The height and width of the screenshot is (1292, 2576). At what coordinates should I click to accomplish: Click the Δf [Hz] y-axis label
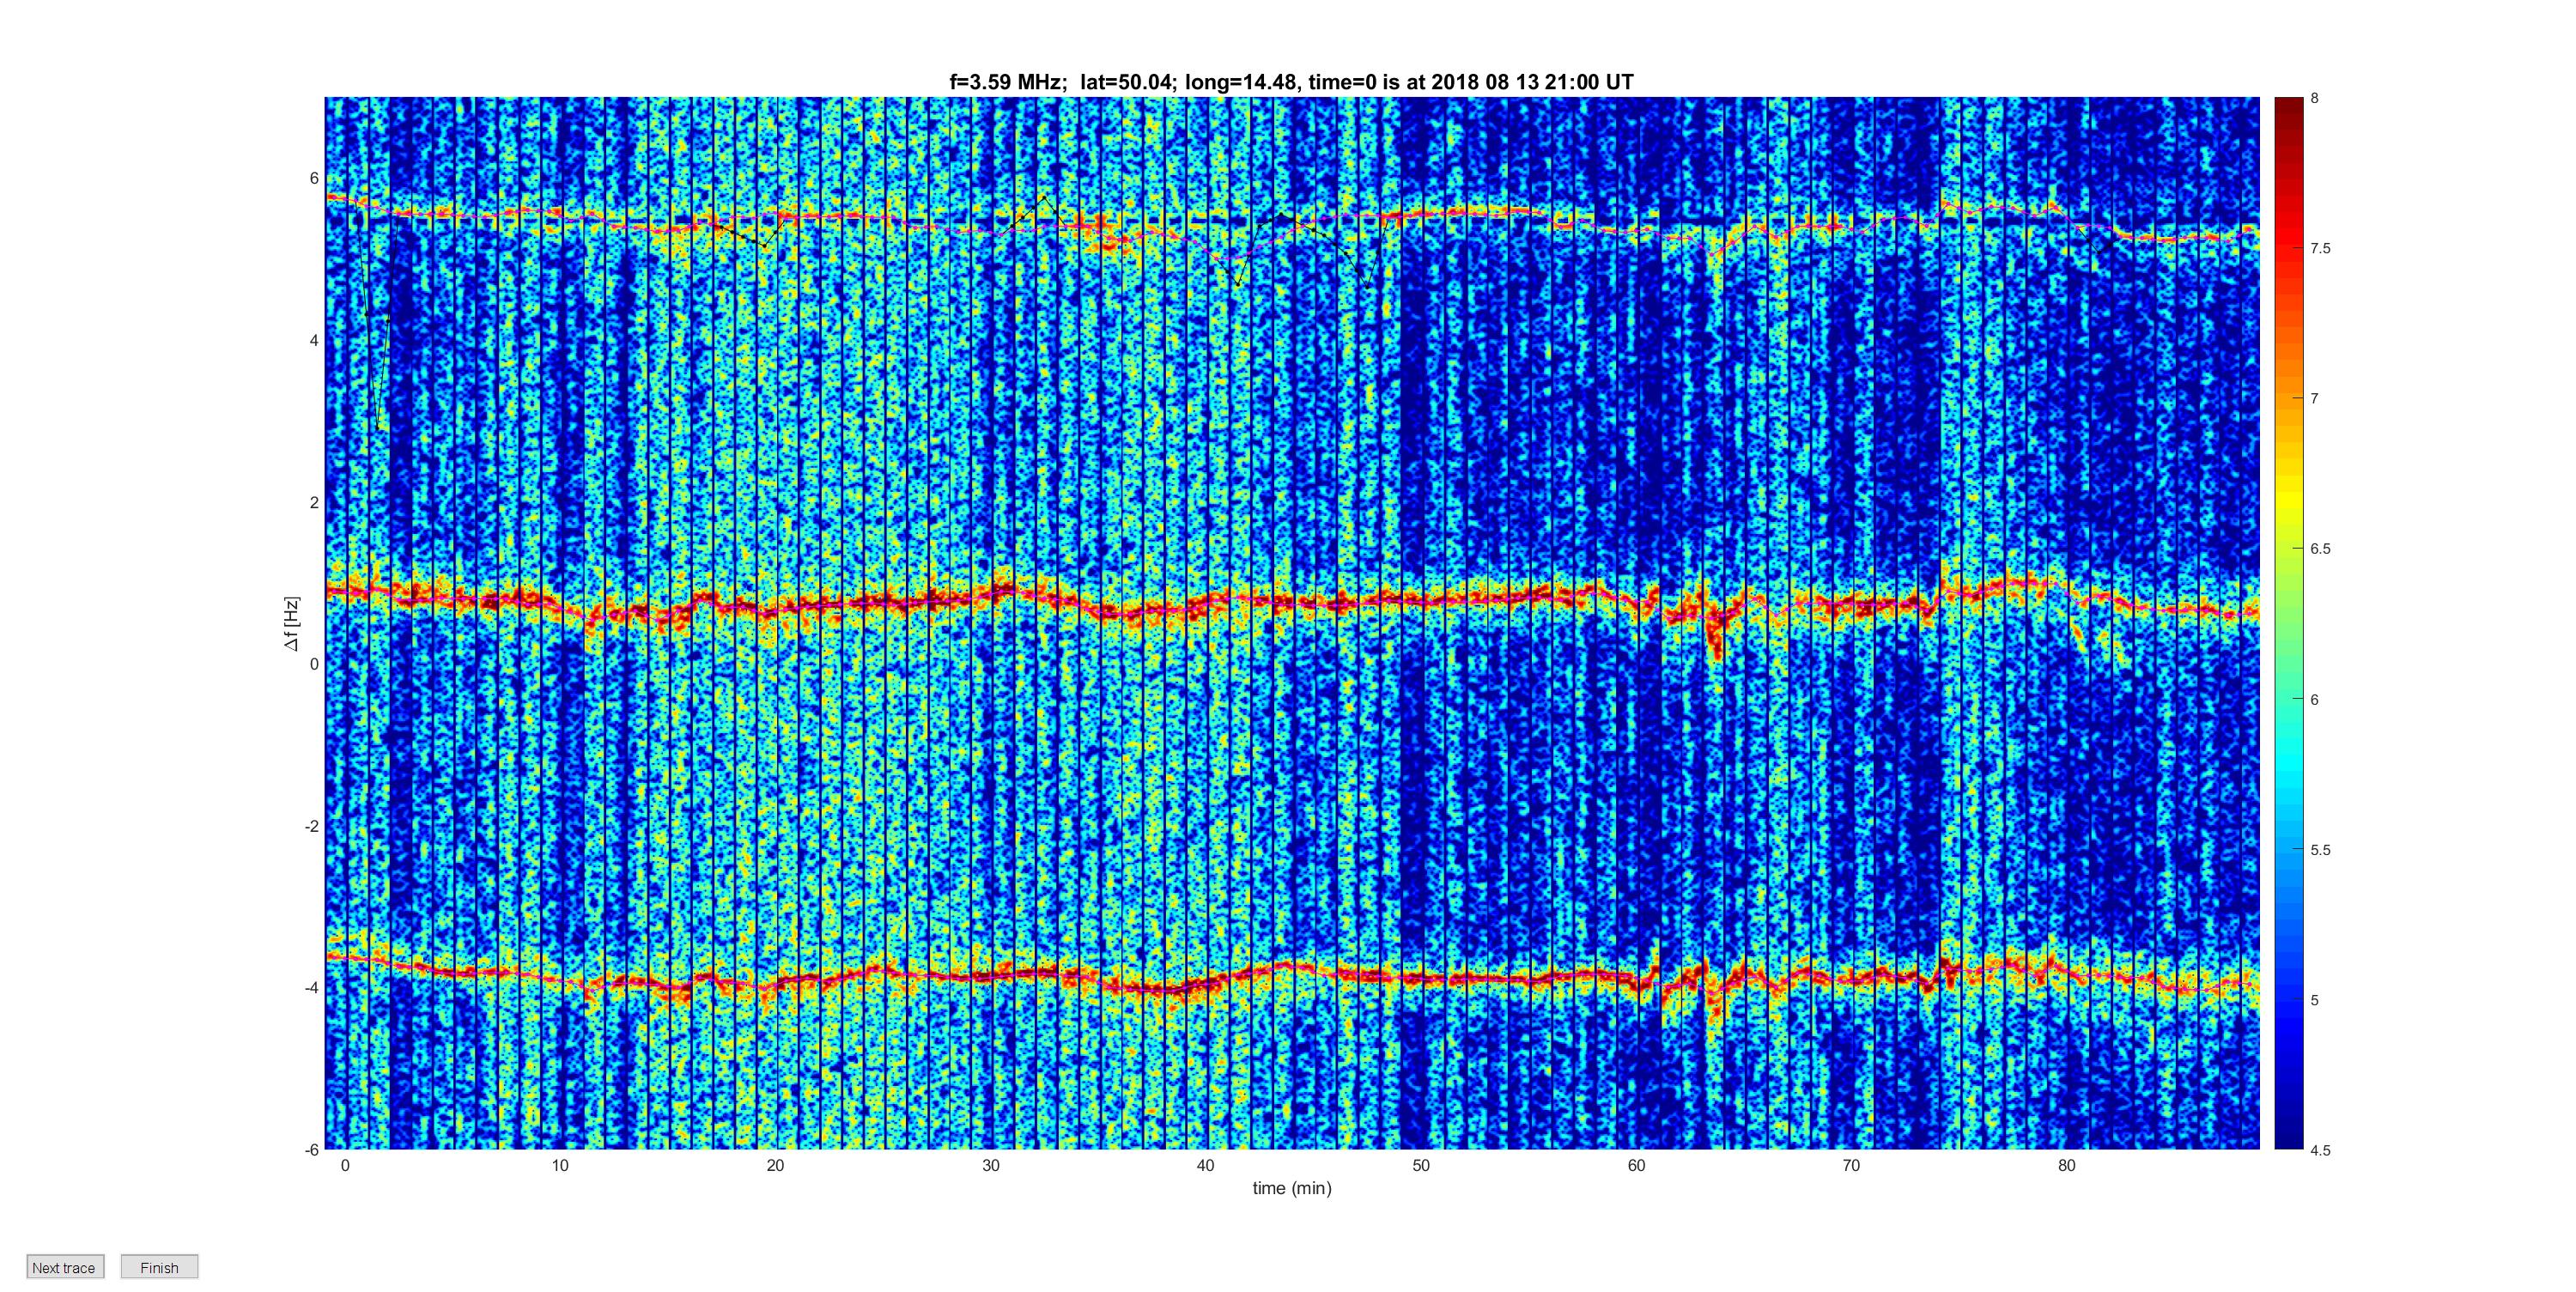point(291,624)
